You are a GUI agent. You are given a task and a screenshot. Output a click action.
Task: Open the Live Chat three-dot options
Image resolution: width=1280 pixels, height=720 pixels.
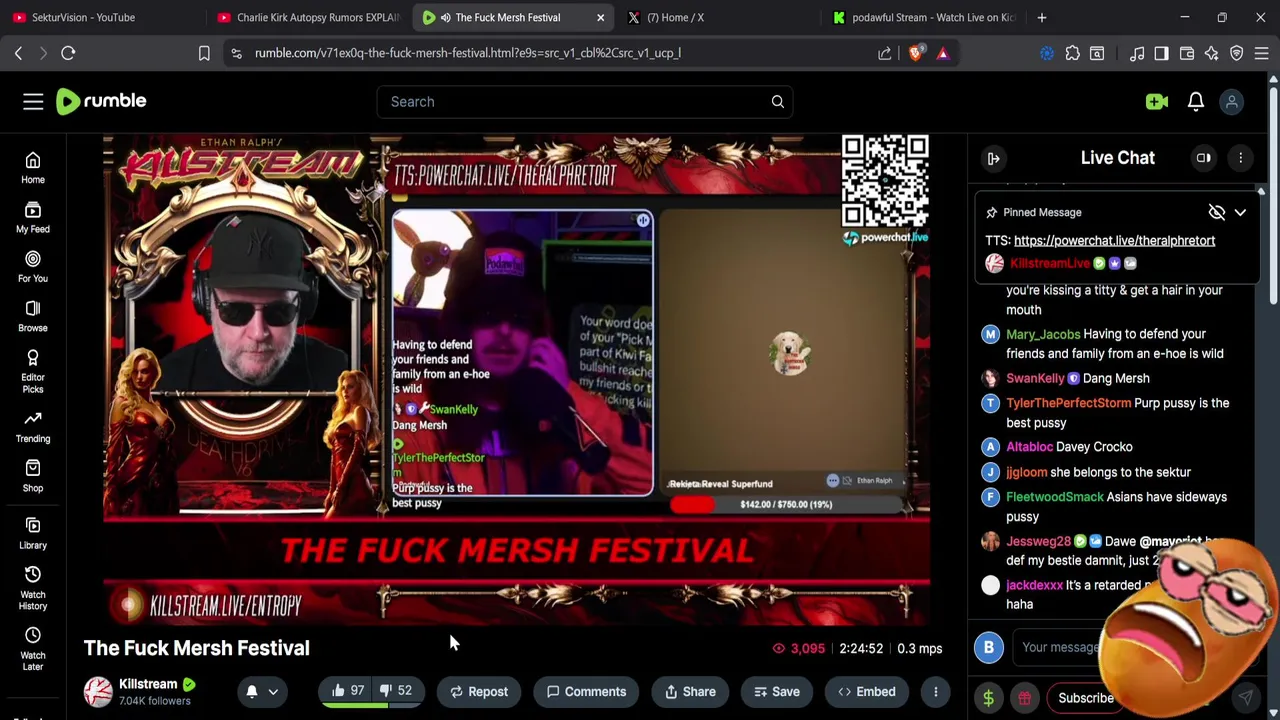coord(1240,158)
